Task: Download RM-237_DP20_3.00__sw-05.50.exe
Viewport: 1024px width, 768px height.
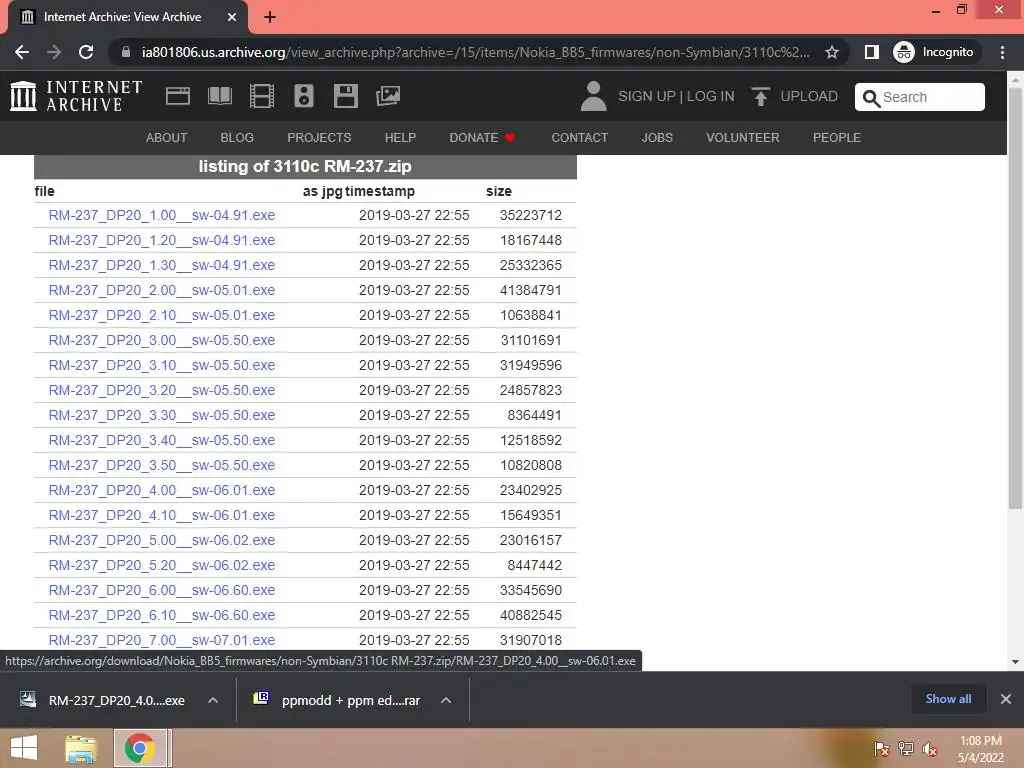Action: point(162,340)
